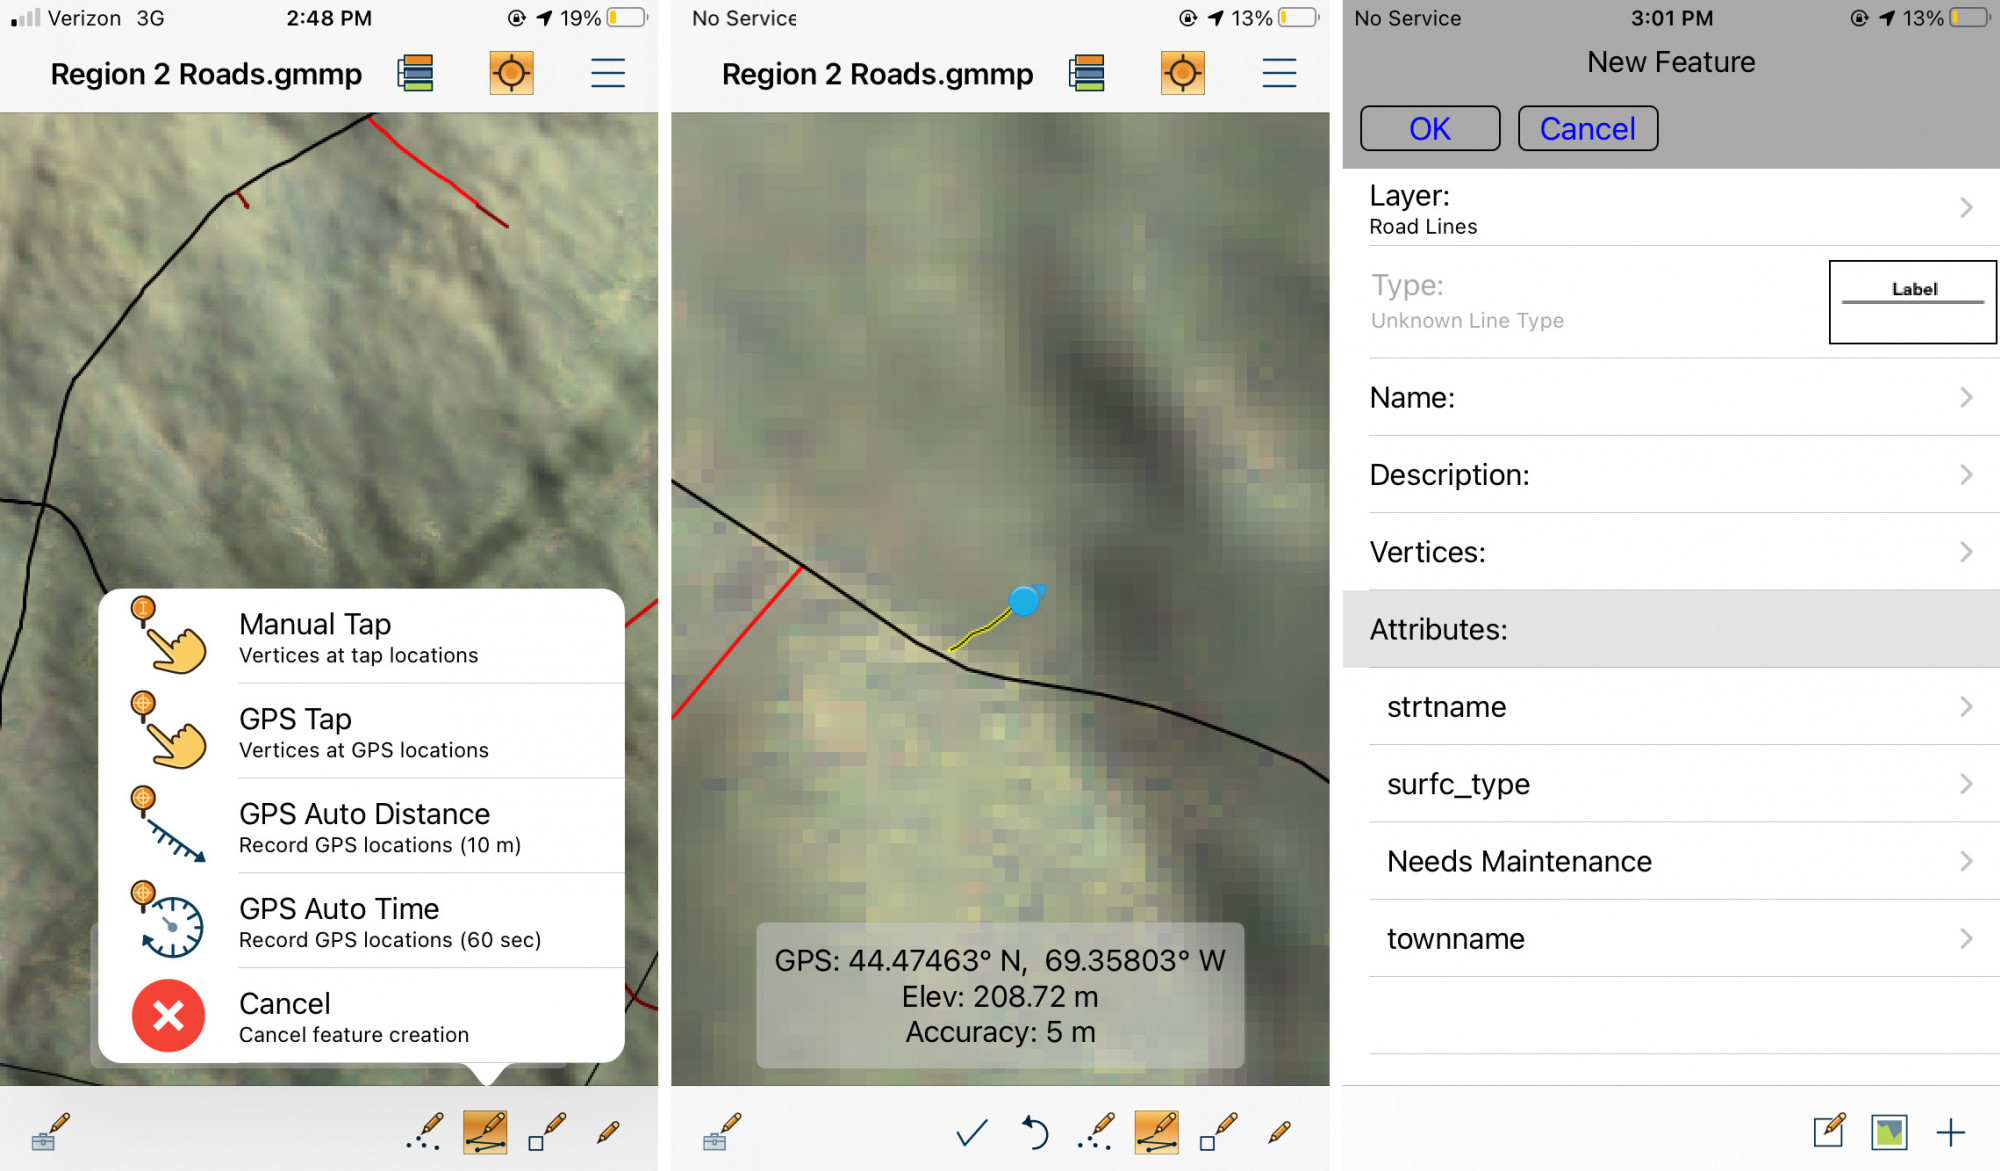Tap the checkmark to finish the line

click(971, 1133)
